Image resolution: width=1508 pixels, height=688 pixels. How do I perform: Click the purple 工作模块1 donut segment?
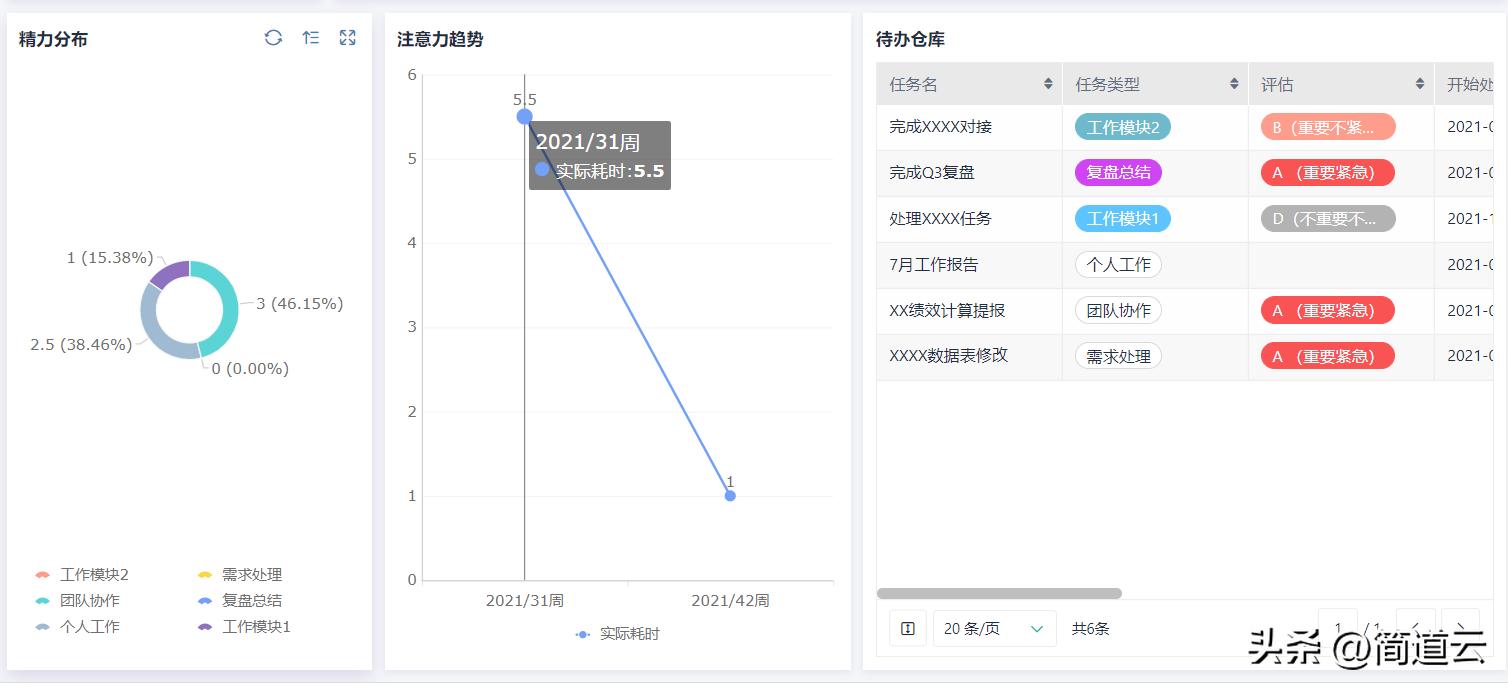coord(169,273)
